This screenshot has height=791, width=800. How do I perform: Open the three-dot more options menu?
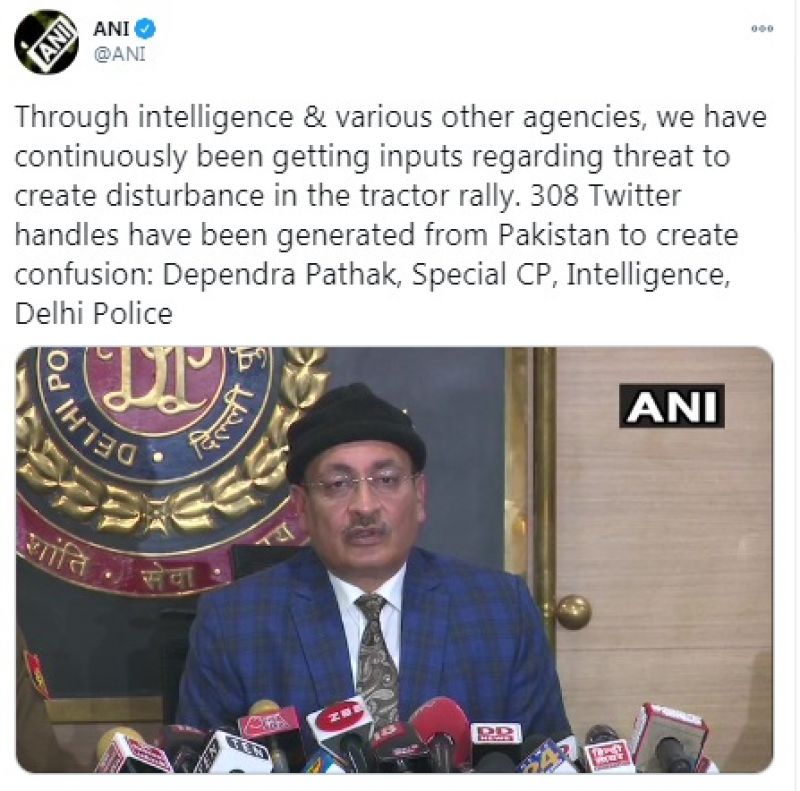762,29
